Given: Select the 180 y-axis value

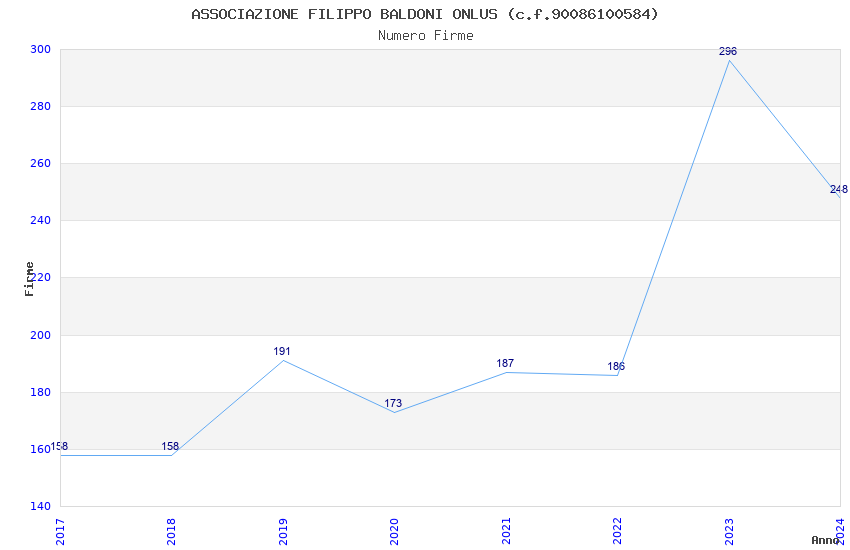Looking at the screenshot, I should [x=41, y=392].
